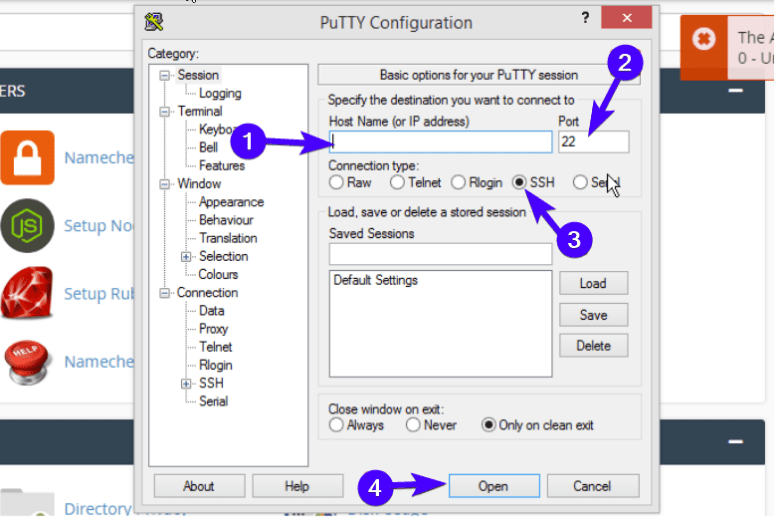Expand the SSH tree node under Connection
Viewport: 775px width, 518px height.
[186, 384]
